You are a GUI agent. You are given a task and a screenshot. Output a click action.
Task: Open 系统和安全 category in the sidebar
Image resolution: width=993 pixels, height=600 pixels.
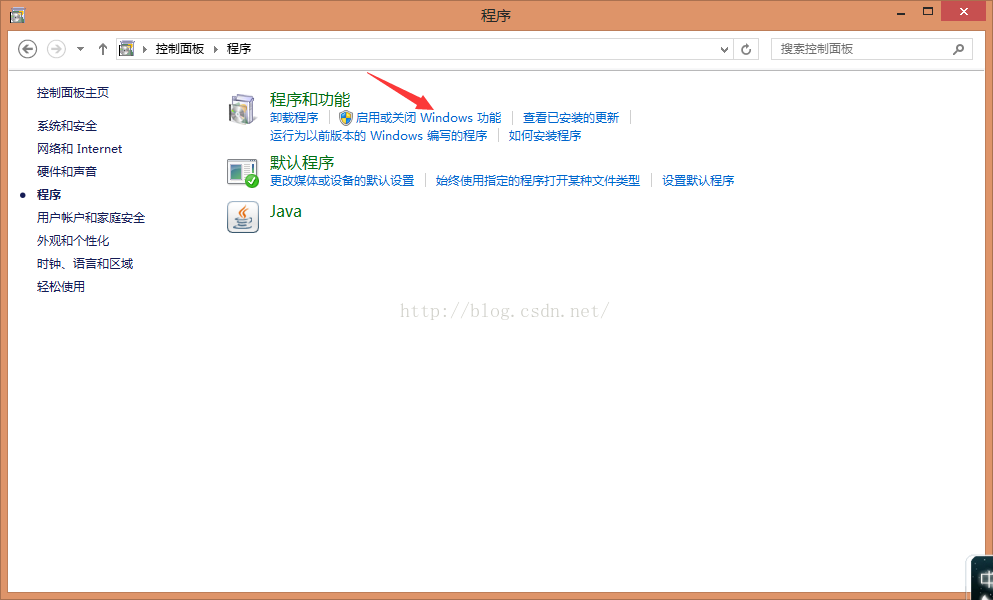point(67,126)
